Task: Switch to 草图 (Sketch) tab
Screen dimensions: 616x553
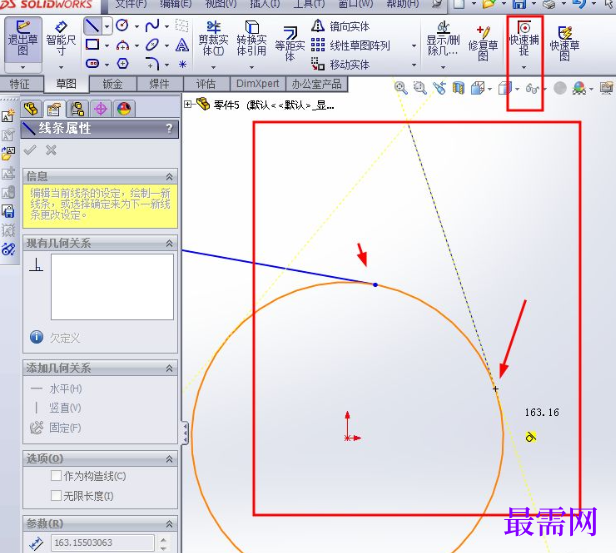Action: coord(66,84)
